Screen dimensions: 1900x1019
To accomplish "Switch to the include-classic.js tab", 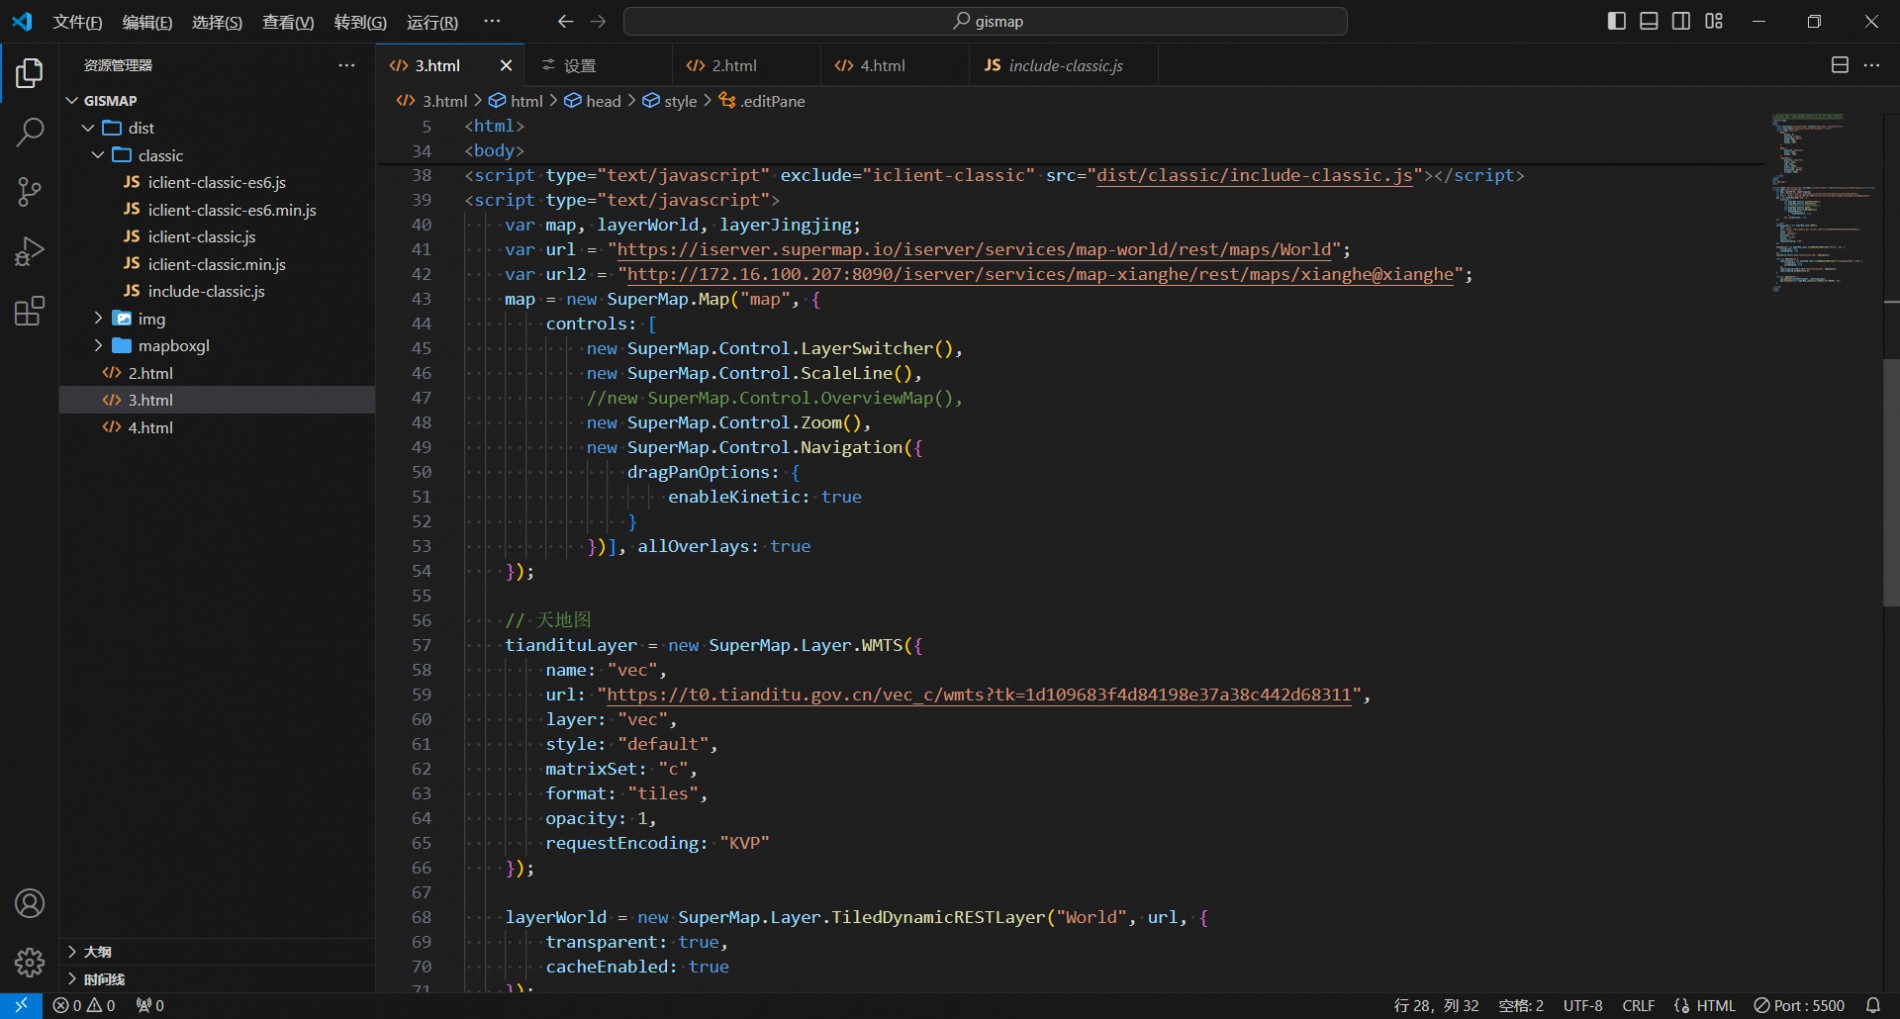I will point(1063,65).
